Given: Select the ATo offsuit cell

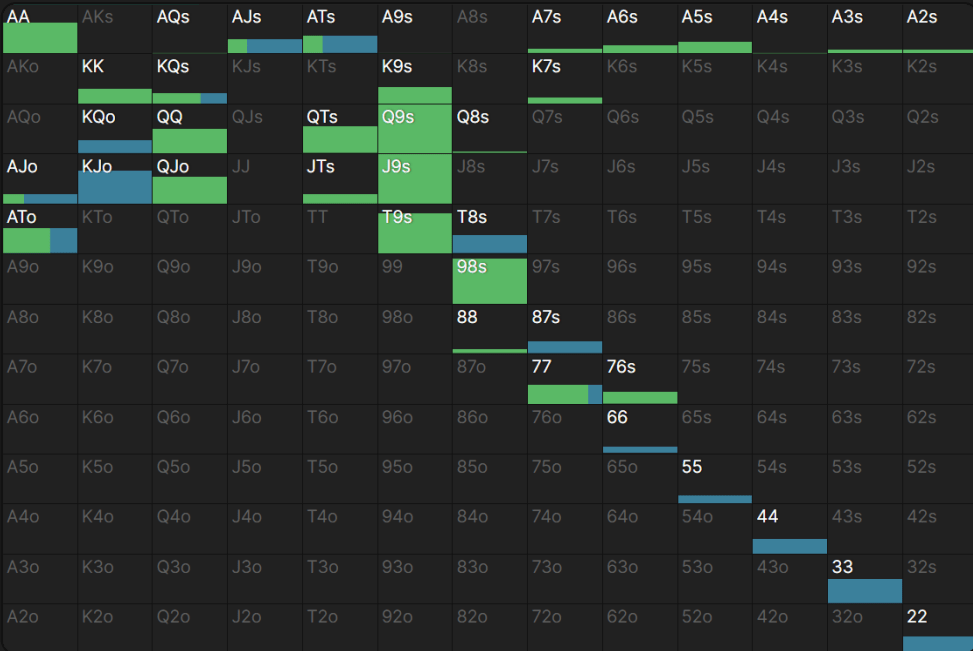Looking at the screenshot, I should click(40, 229).
